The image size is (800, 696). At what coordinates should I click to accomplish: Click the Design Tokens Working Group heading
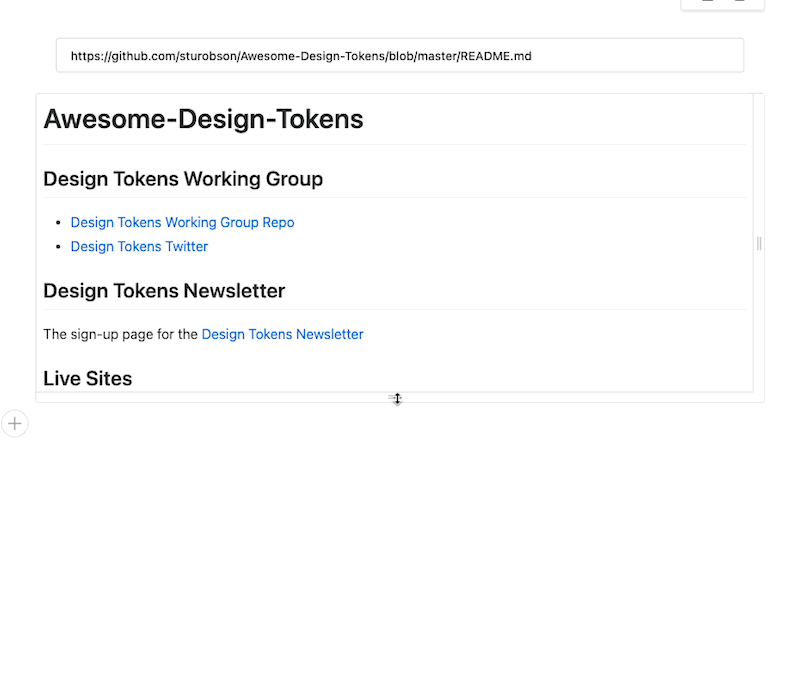pyautogui.click(x=183, y=179)
